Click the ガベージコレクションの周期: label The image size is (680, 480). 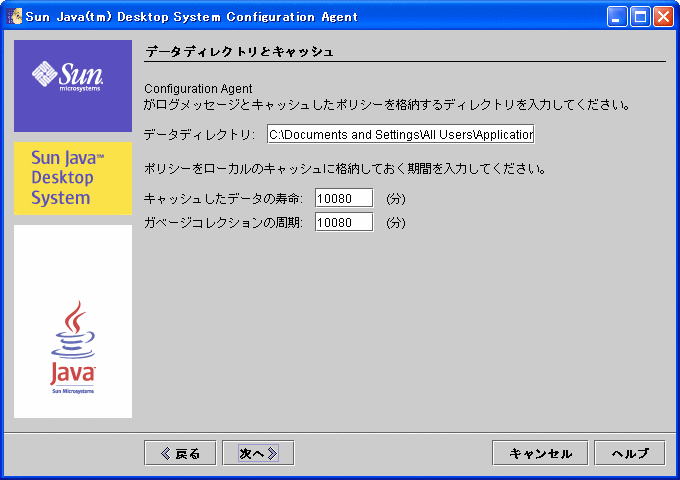223,222
